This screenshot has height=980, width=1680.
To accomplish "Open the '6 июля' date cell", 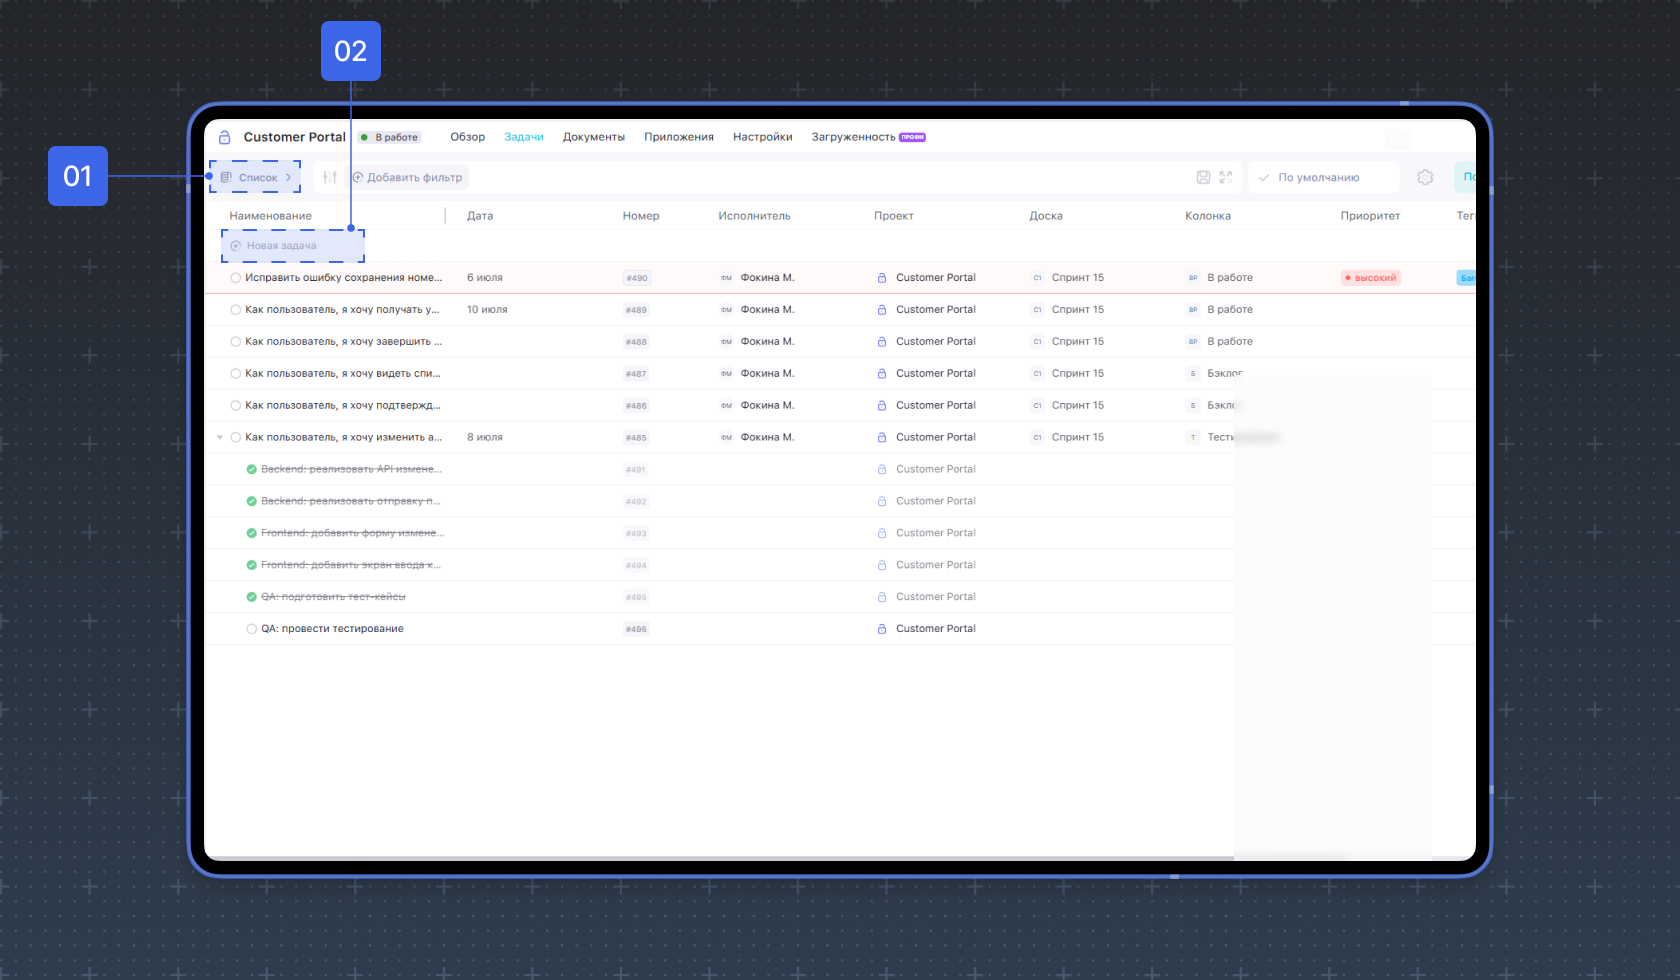I will [485, 278].
